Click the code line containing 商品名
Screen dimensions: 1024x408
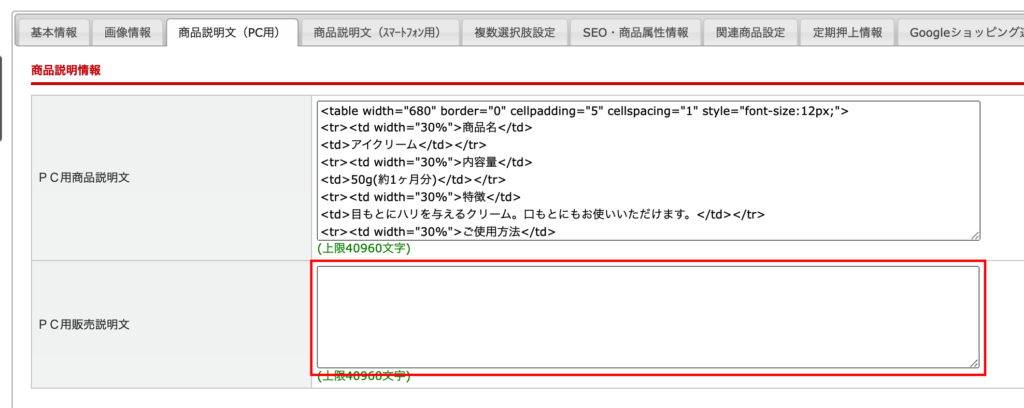point(426,127)
